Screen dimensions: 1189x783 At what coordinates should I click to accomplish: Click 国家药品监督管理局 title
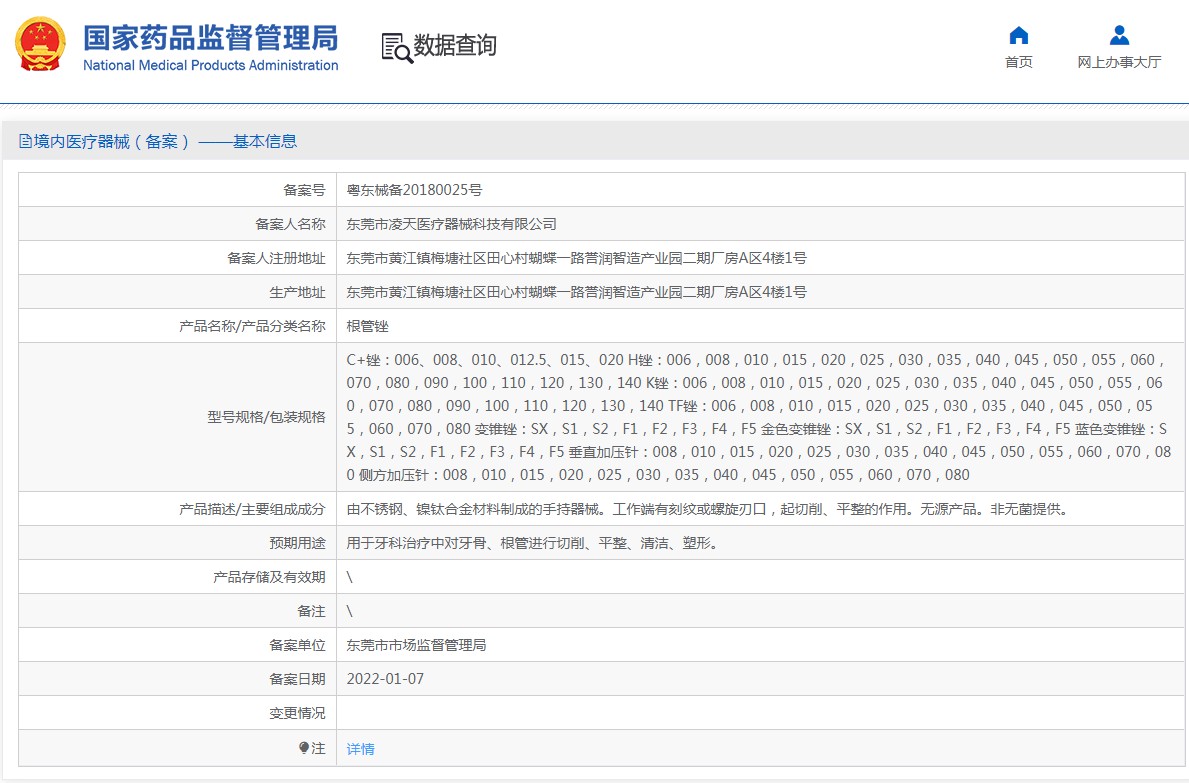pos(211,37)
